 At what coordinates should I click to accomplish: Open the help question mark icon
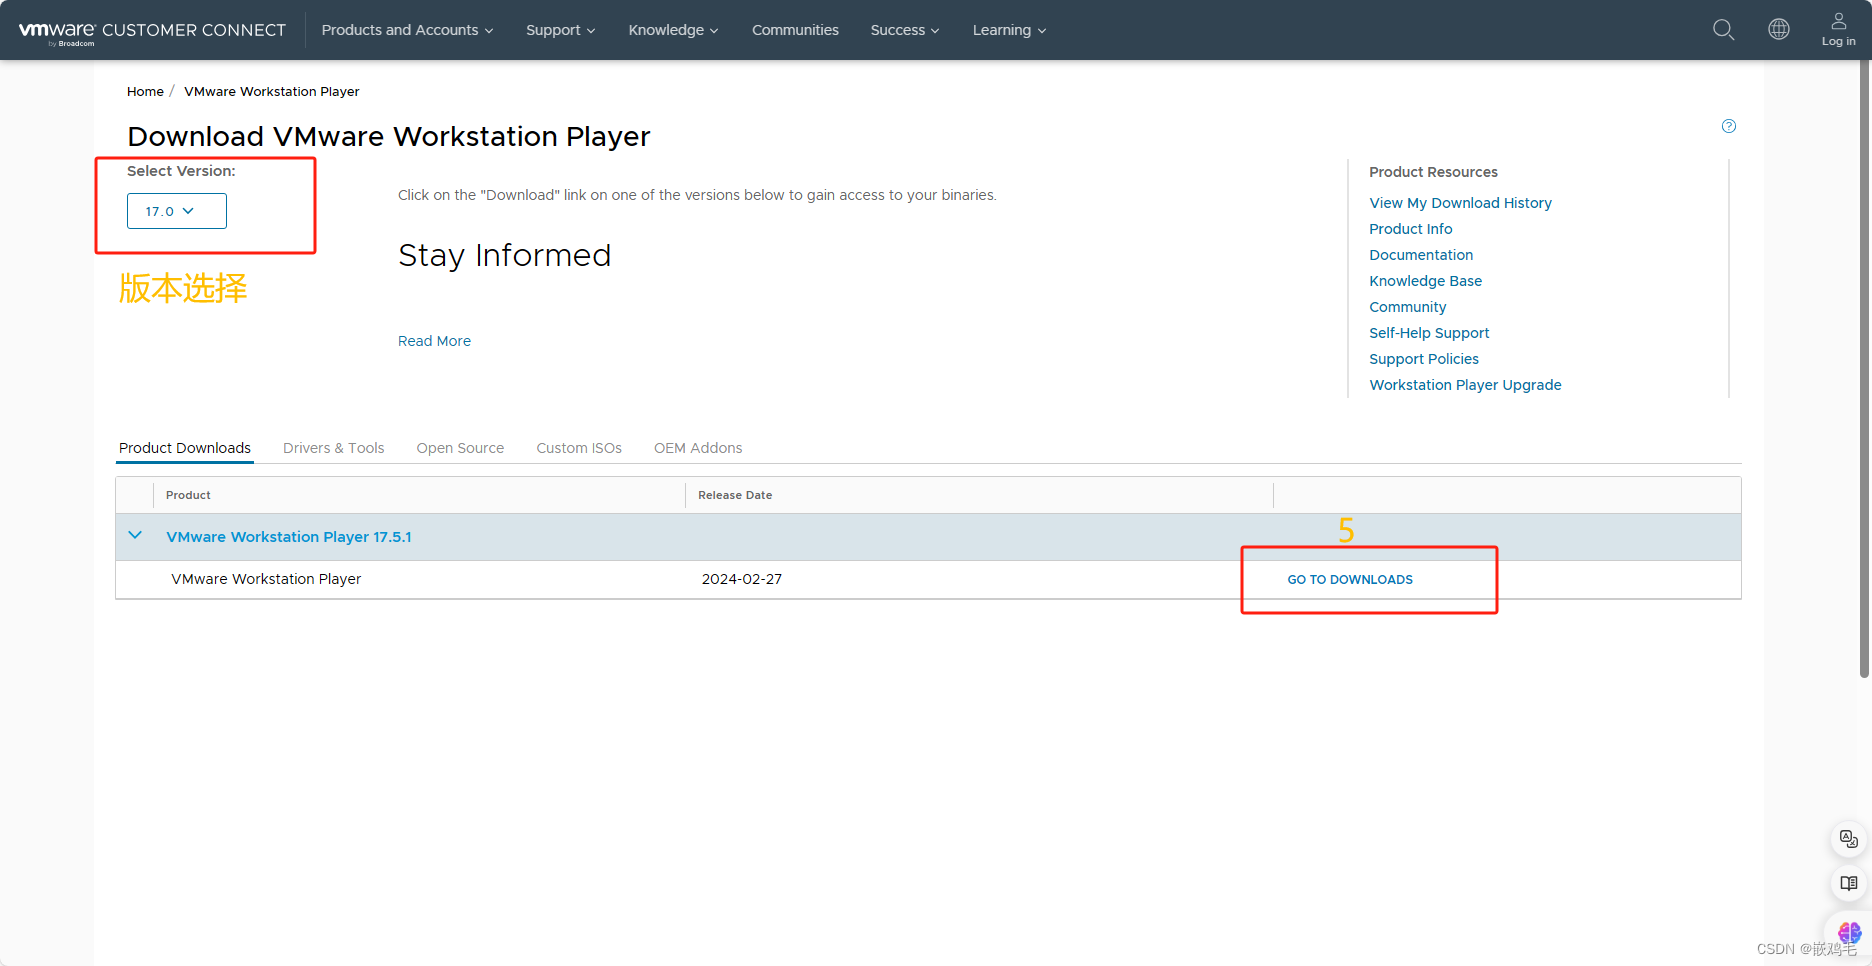(x=1729, y=126)
